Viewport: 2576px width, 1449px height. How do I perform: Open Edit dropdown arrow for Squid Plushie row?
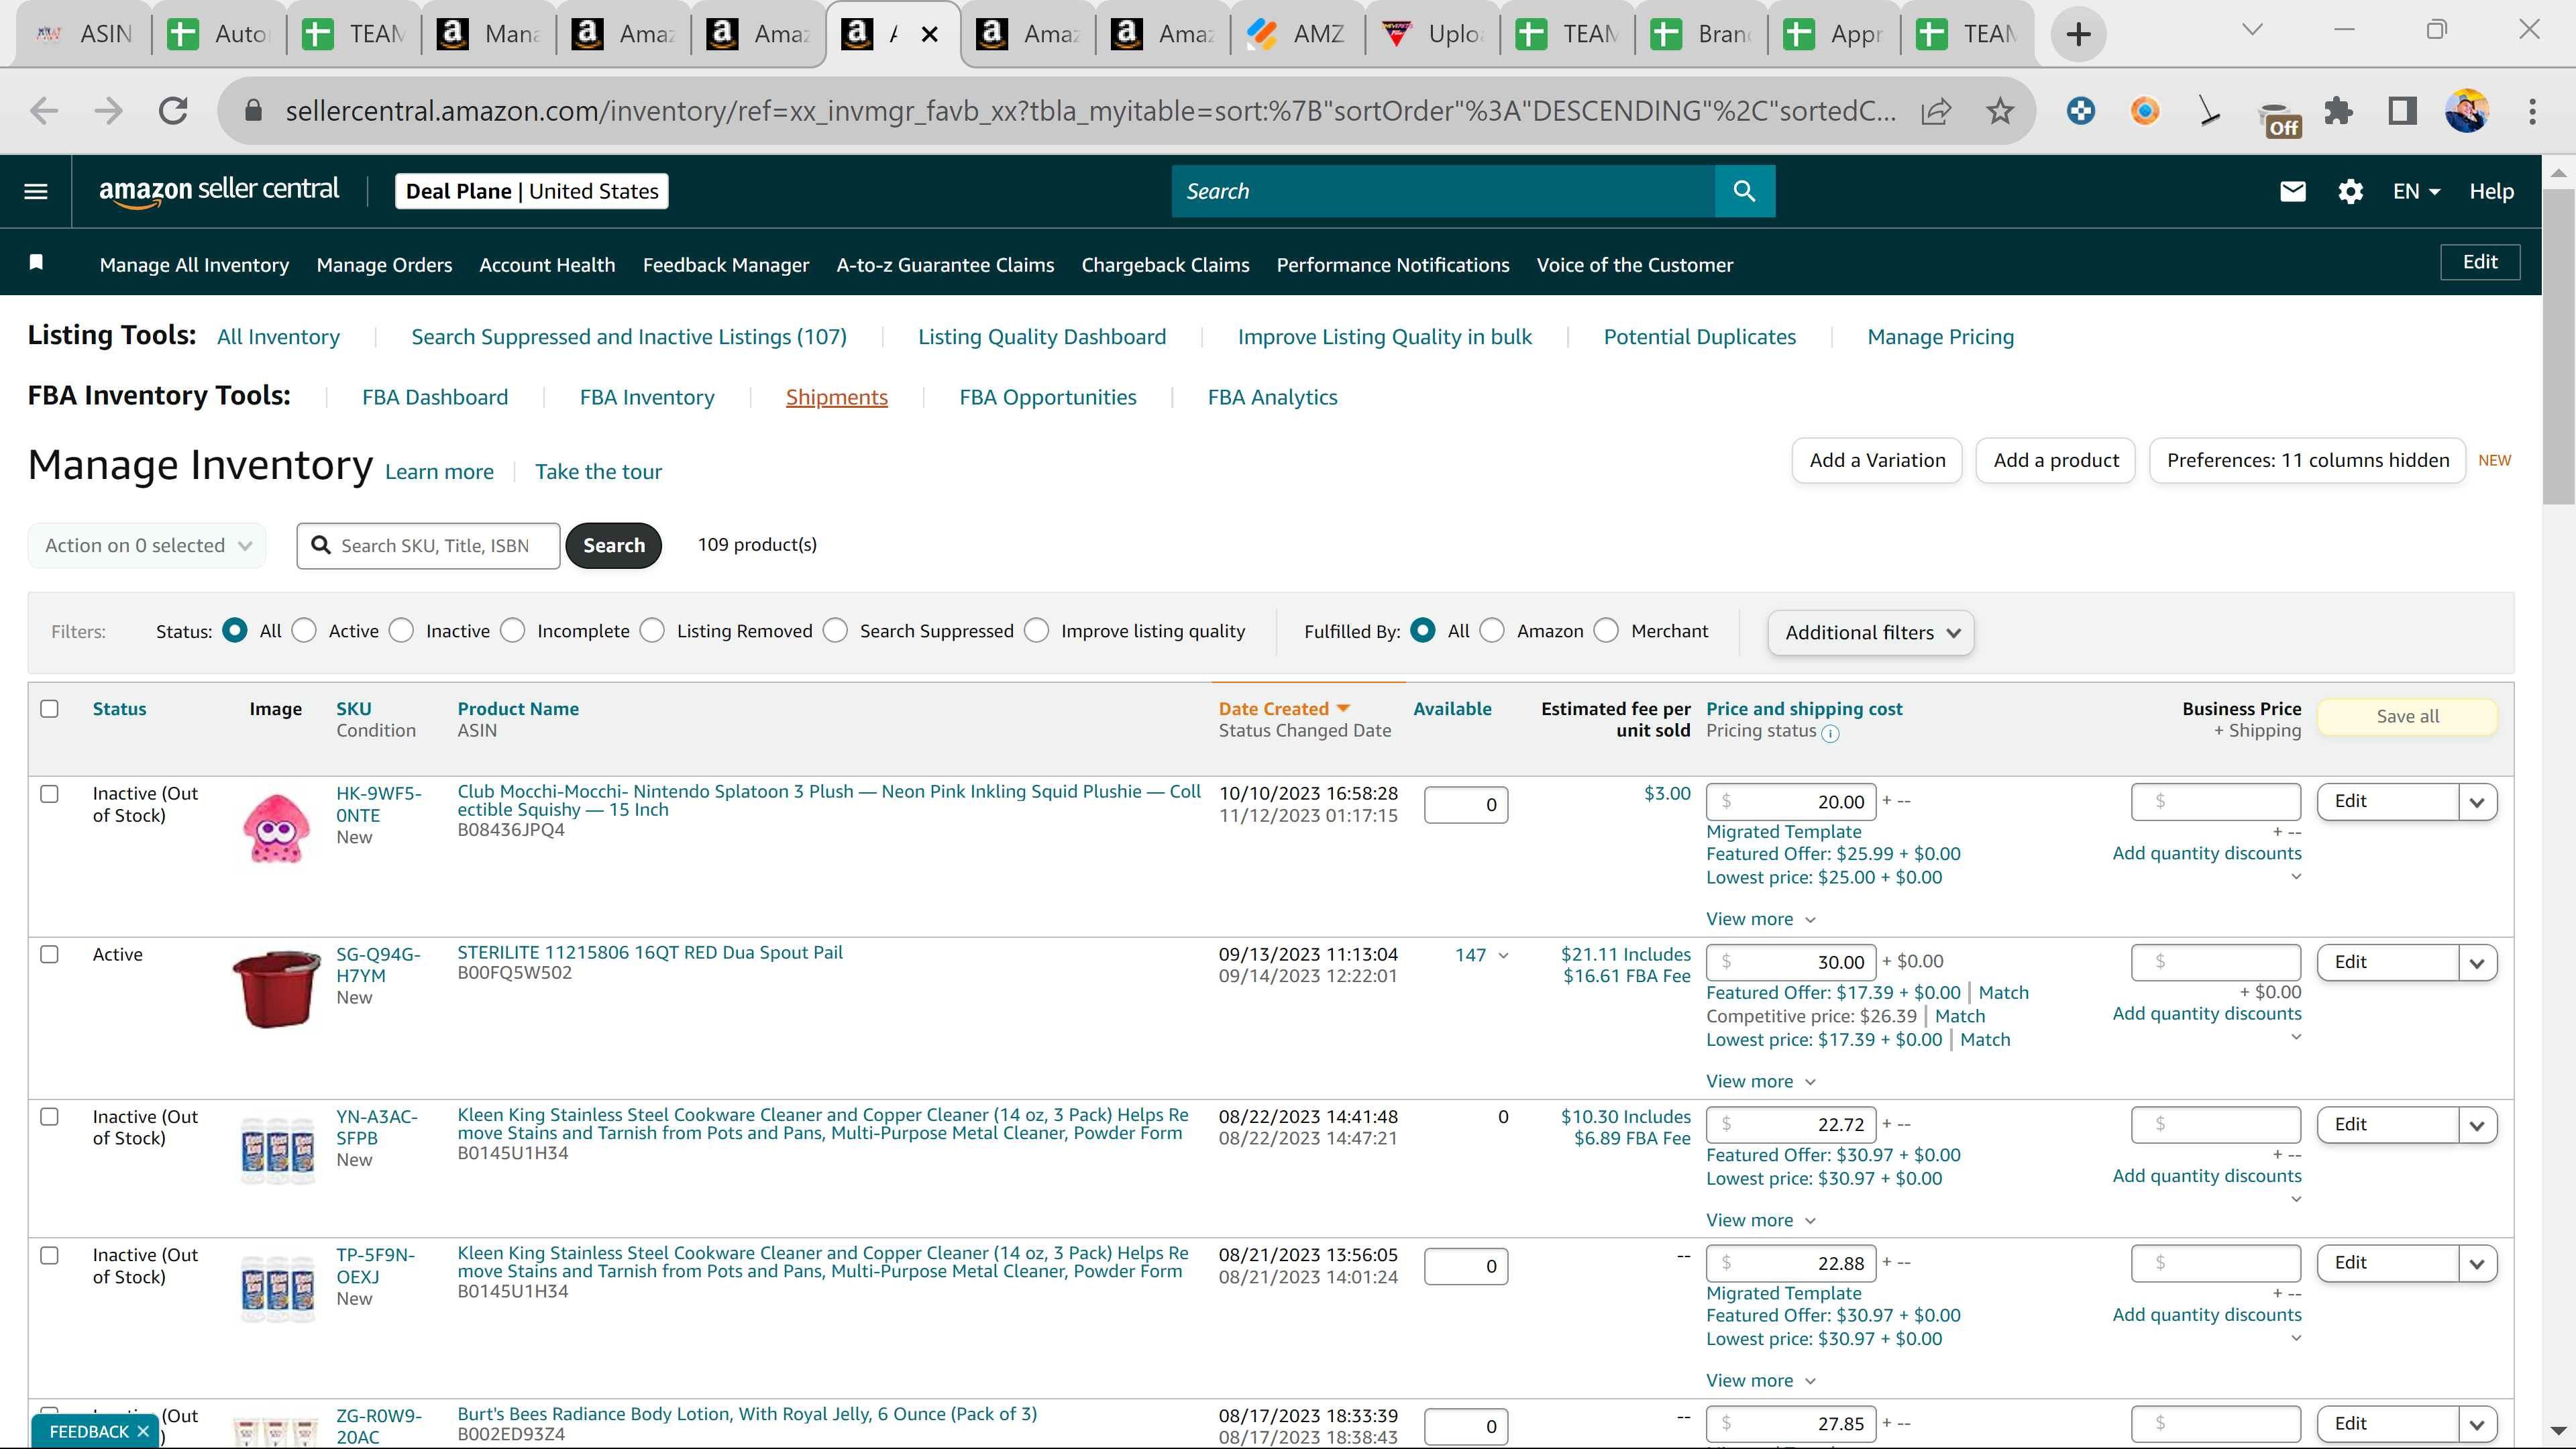pyautogui.click(x=2477, y=802)
